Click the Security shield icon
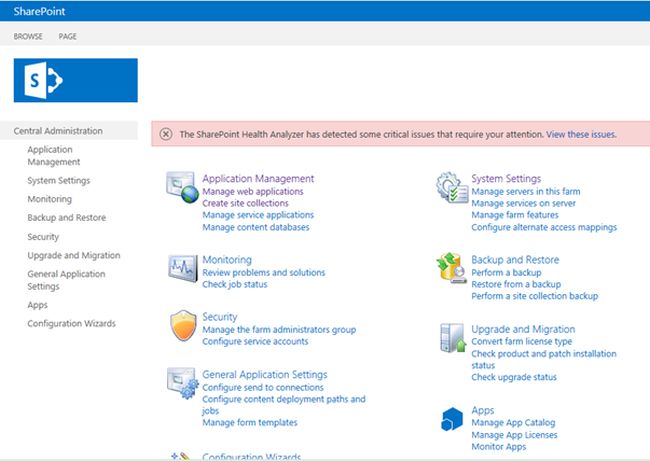This screenshot has width=650, height=462. (183, 326)
